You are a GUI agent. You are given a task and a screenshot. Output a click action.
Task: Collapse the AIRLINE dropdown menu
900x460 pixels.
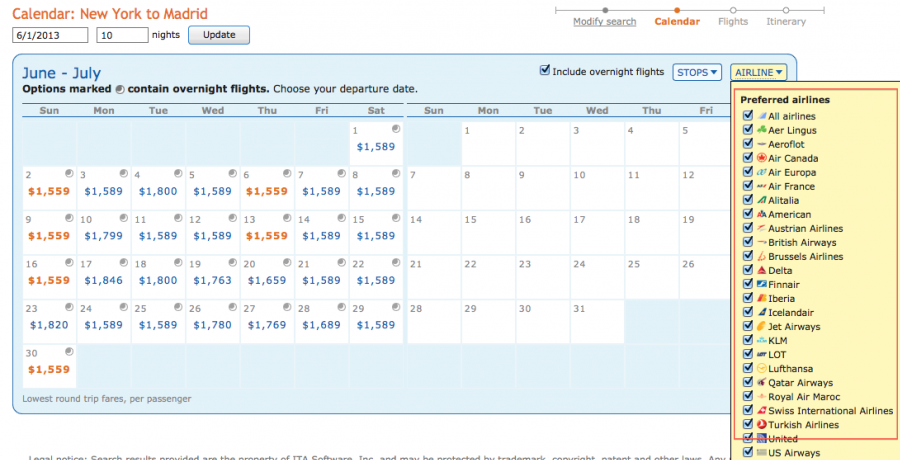pos(759,72)
